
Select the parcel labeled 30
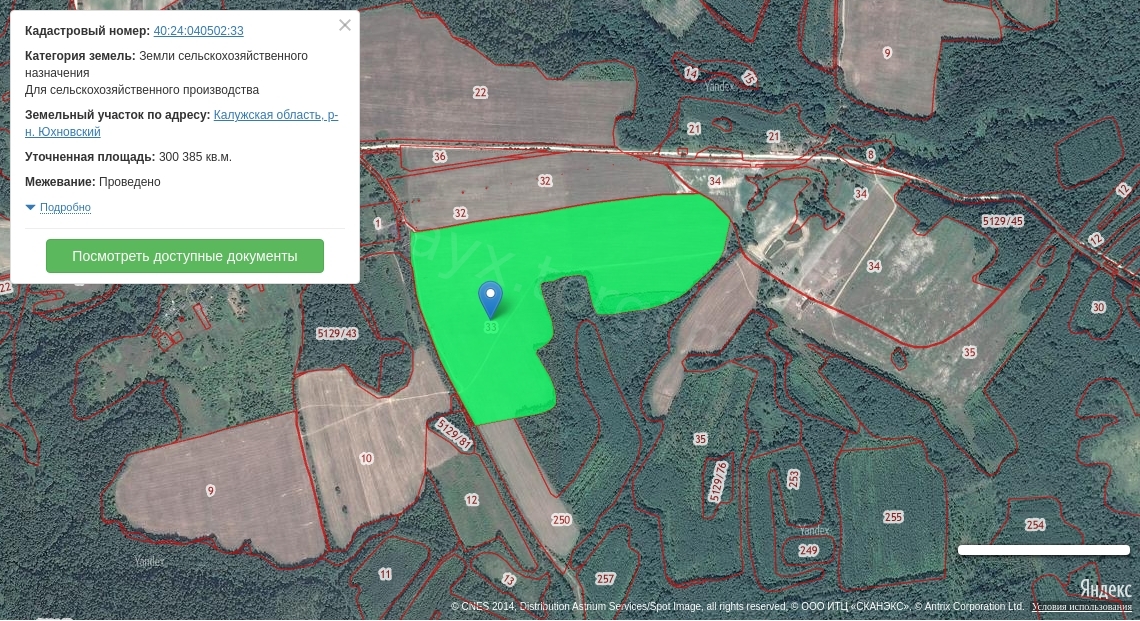pyautogui.click(x=1099, y=307)
